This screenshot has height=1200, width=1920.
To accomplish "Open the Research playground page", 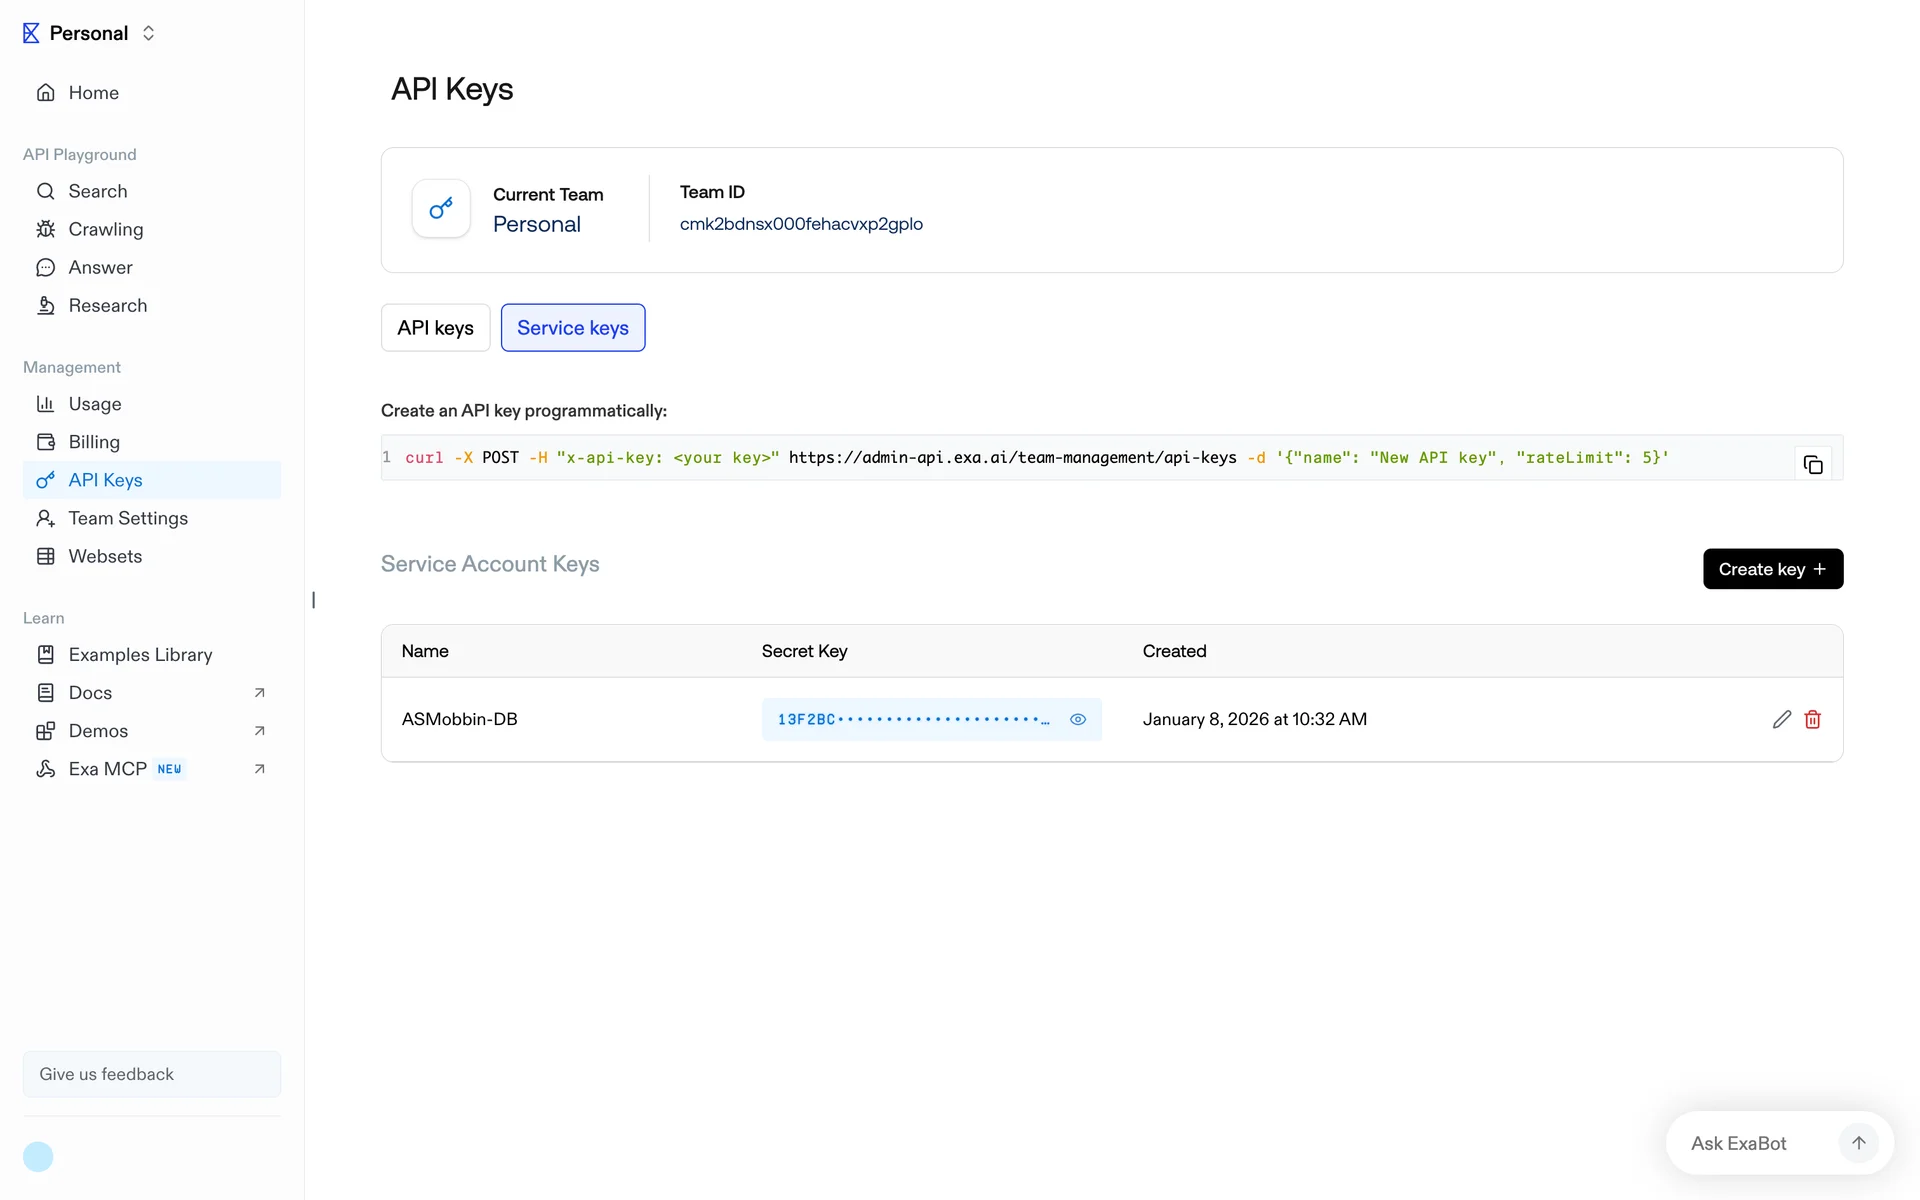I will tap(107, 305).
